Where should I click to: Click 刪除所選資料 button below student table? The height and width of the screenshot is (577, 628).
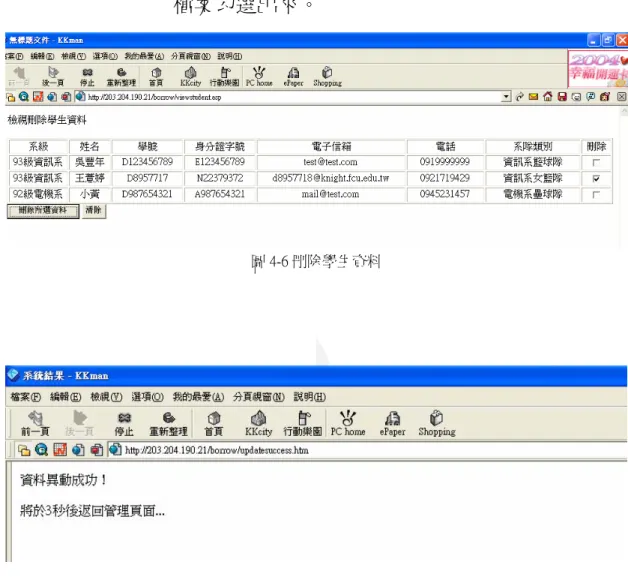[43, 211]
